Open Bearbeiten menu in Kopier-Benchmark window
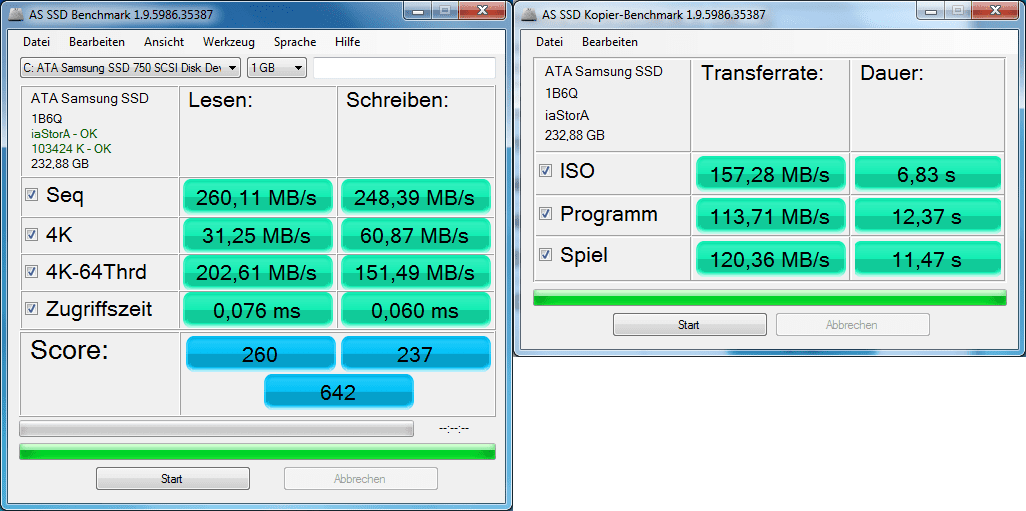1026x511 pixels. 610,42
